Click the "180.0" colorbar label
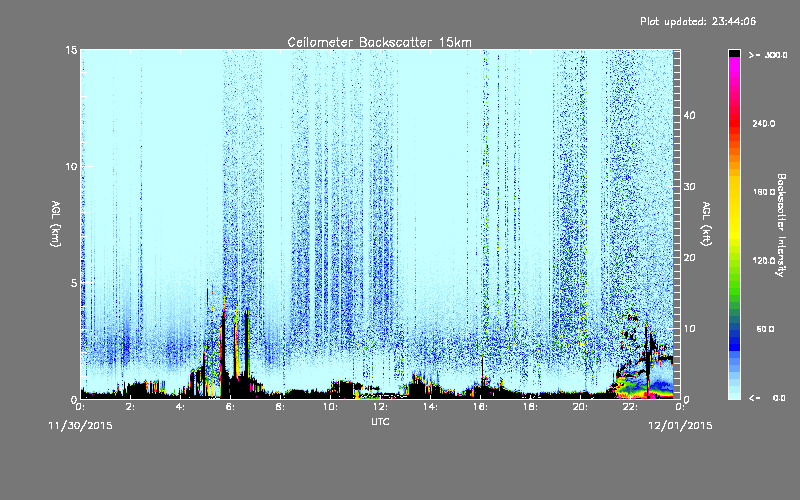Image resolution: width=800 pixels, height=500 pixels. tap(764, 192)
